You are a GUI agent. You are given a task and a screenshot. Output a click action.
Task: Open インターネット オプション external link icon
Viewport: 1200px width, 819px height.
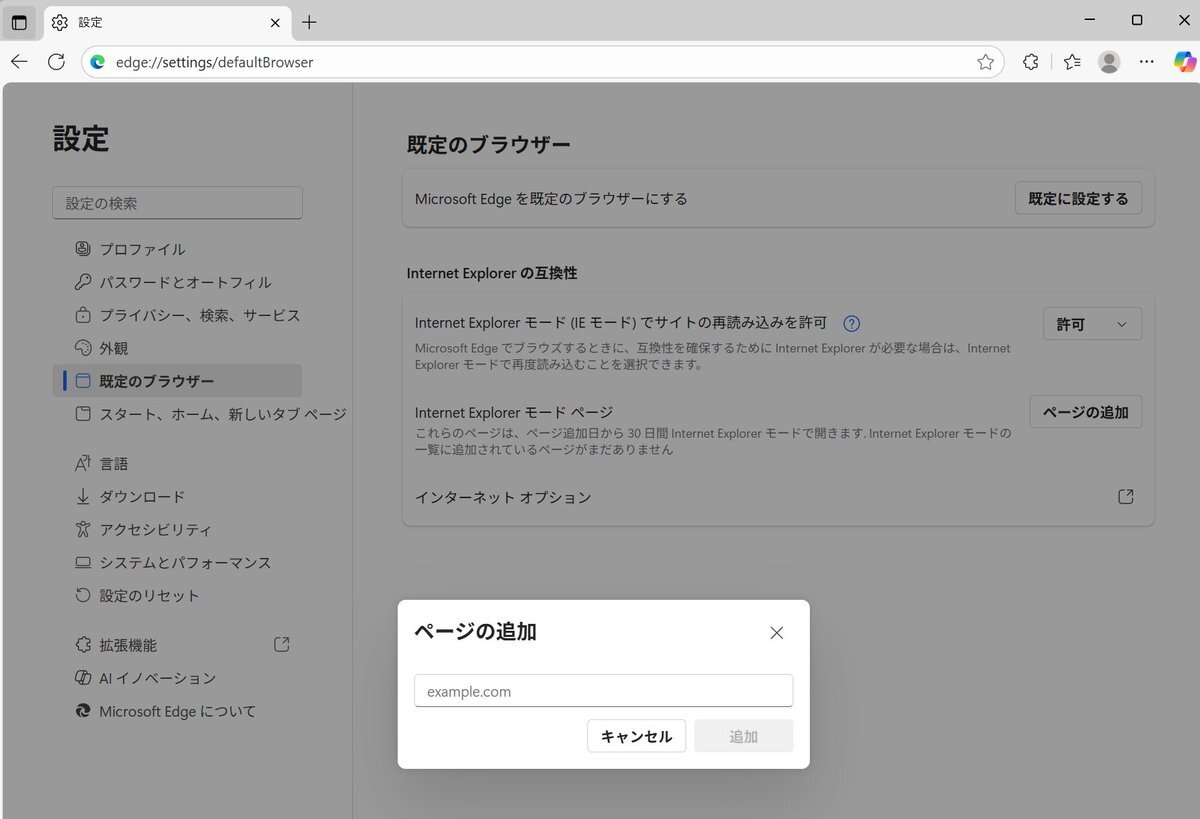pos(1125,497)
